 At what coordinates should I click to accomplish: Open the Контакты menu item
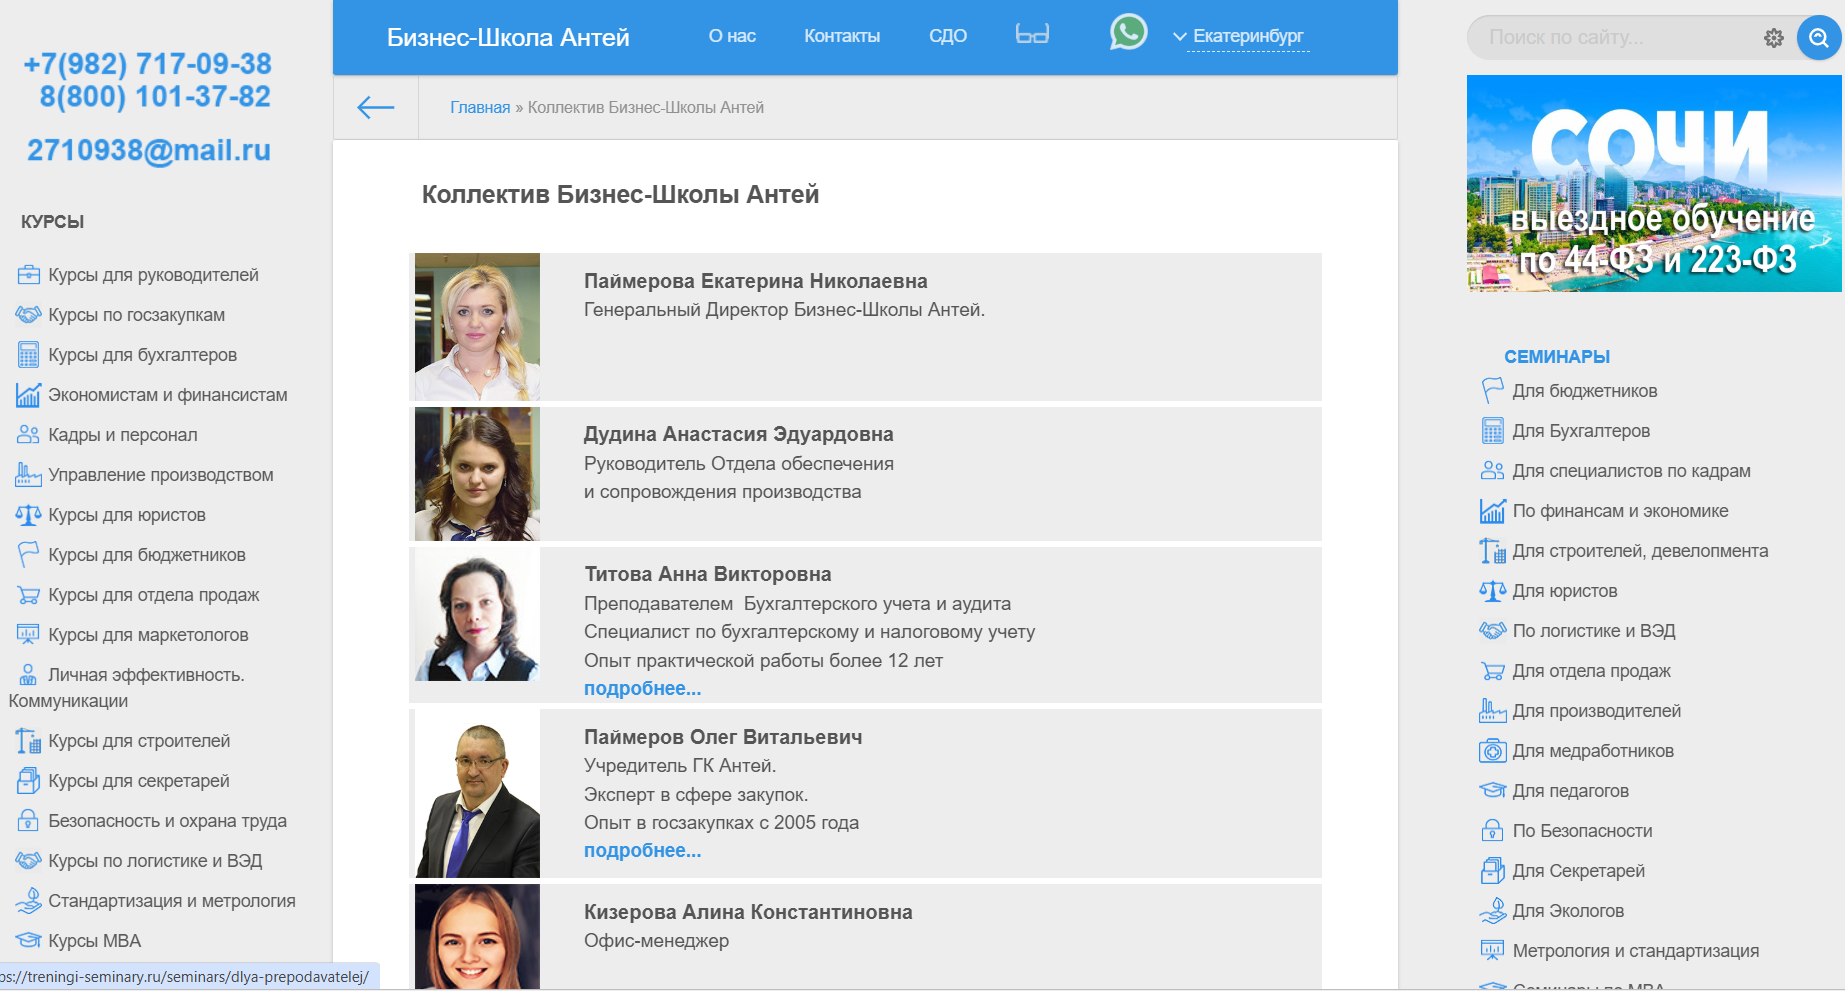point(842,36)
